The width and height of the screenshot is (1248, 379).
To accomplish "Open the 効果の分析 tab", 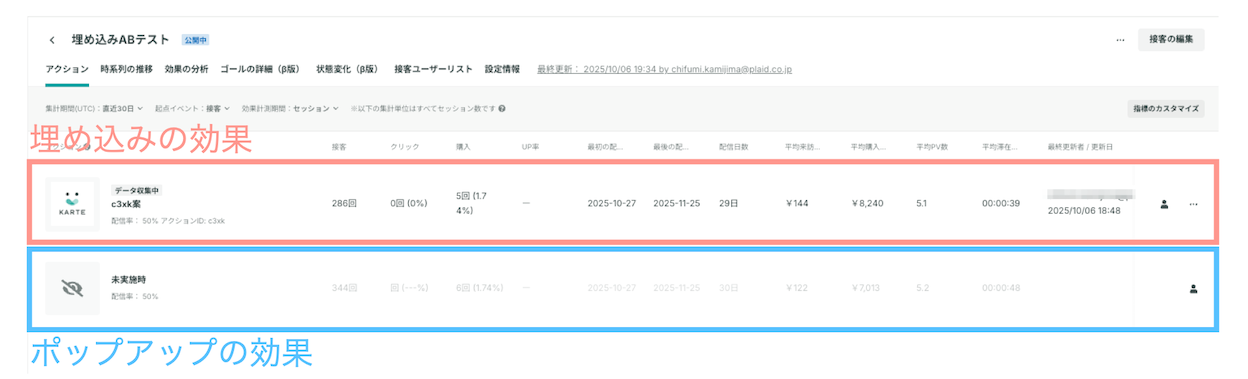I will [186, 69].
